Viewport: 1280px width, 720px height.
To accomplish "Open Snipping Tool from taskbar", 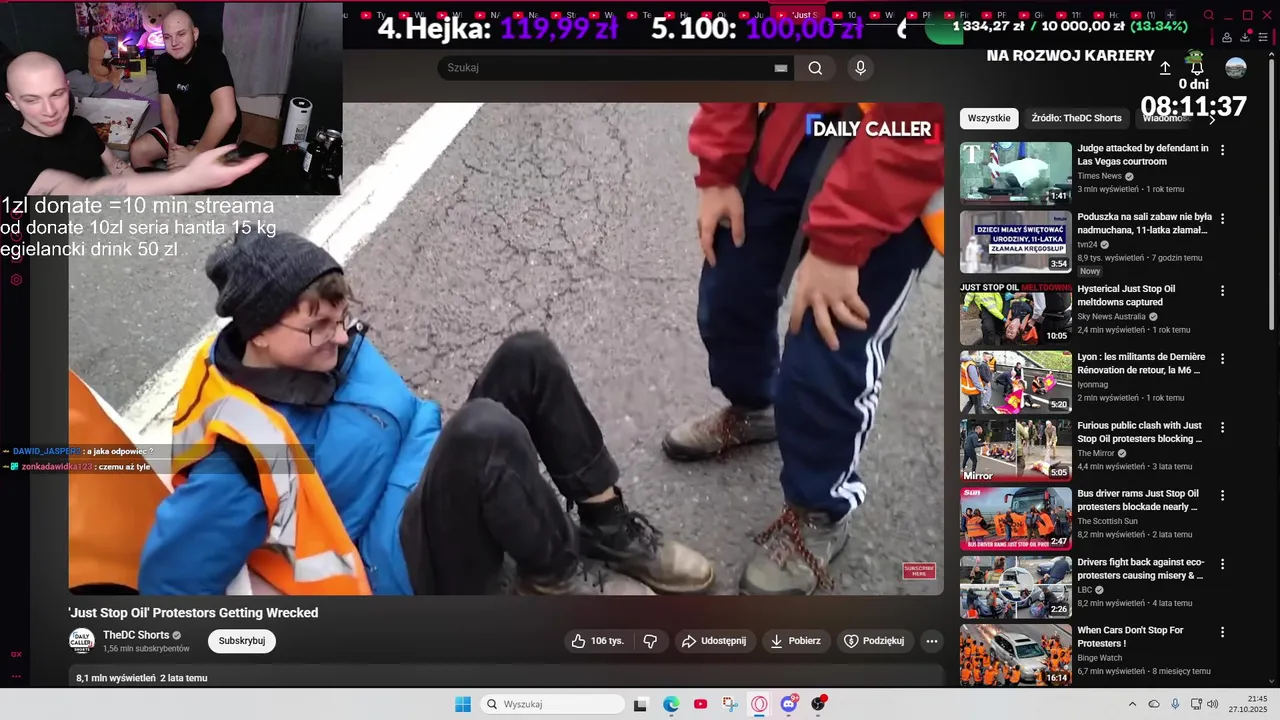I will click(x=730, y=704).
